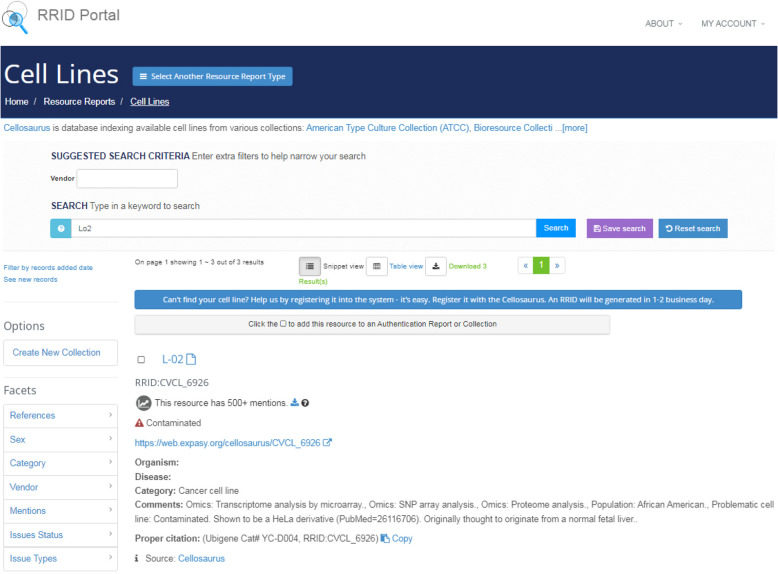This screenshot has width=778, height=574.
Task: Tick the checkbox beside L-02
Action: pos(141,360)
